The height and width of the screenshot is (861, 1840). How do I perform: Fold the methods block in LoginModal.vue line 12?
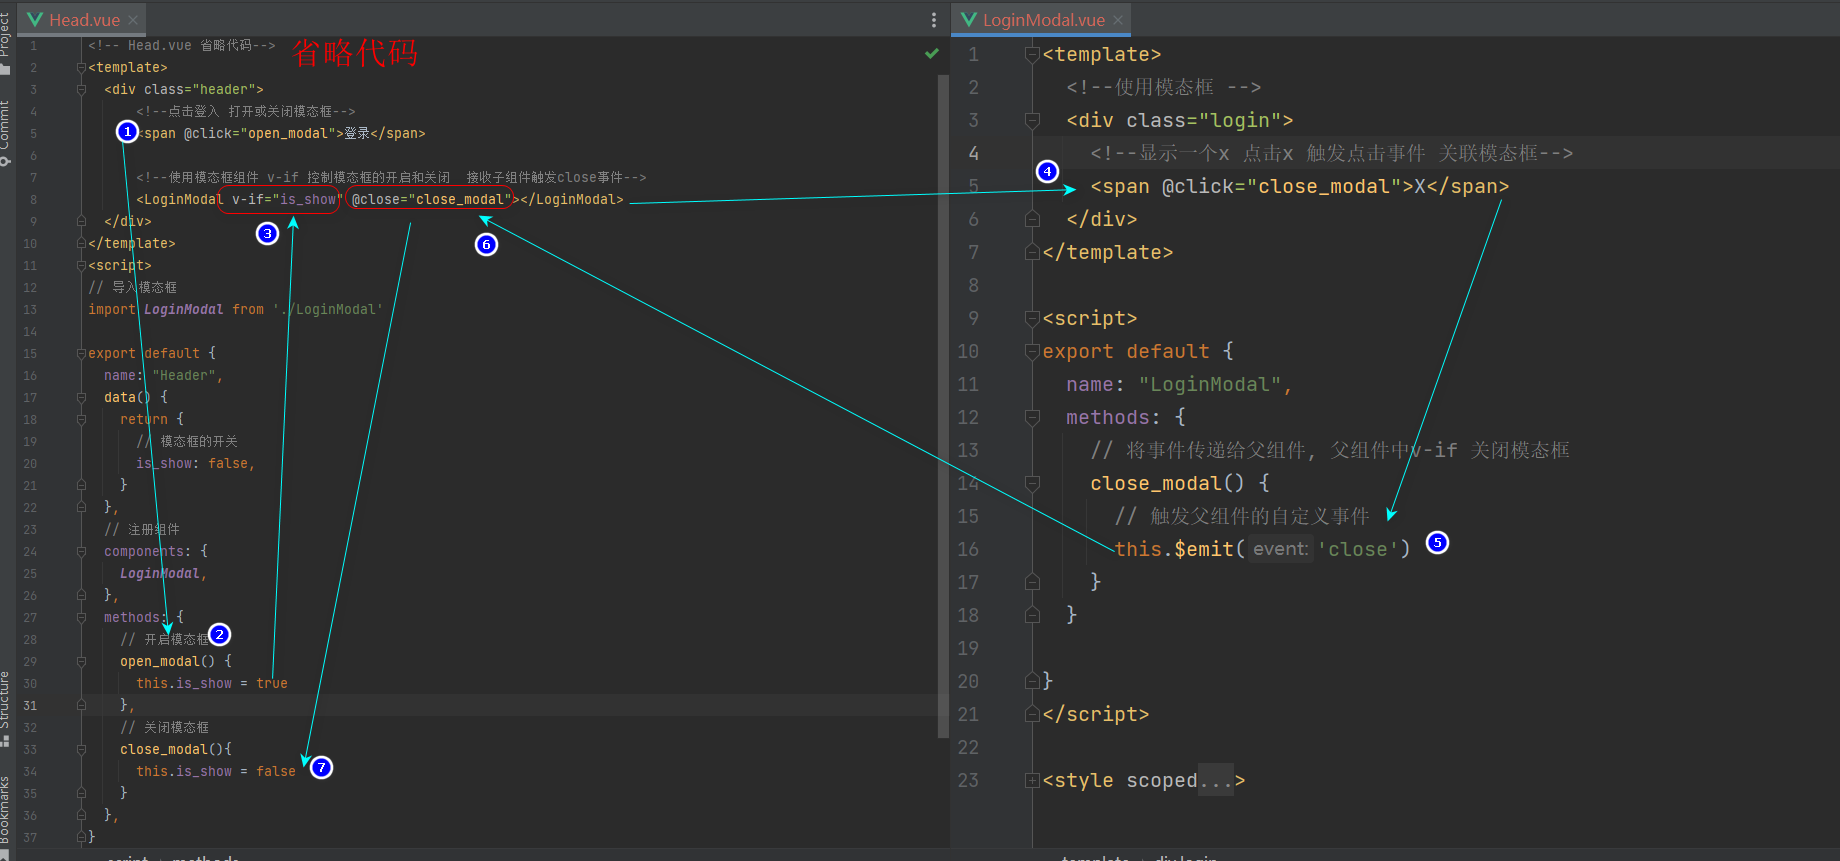(x=1032, y=418)
